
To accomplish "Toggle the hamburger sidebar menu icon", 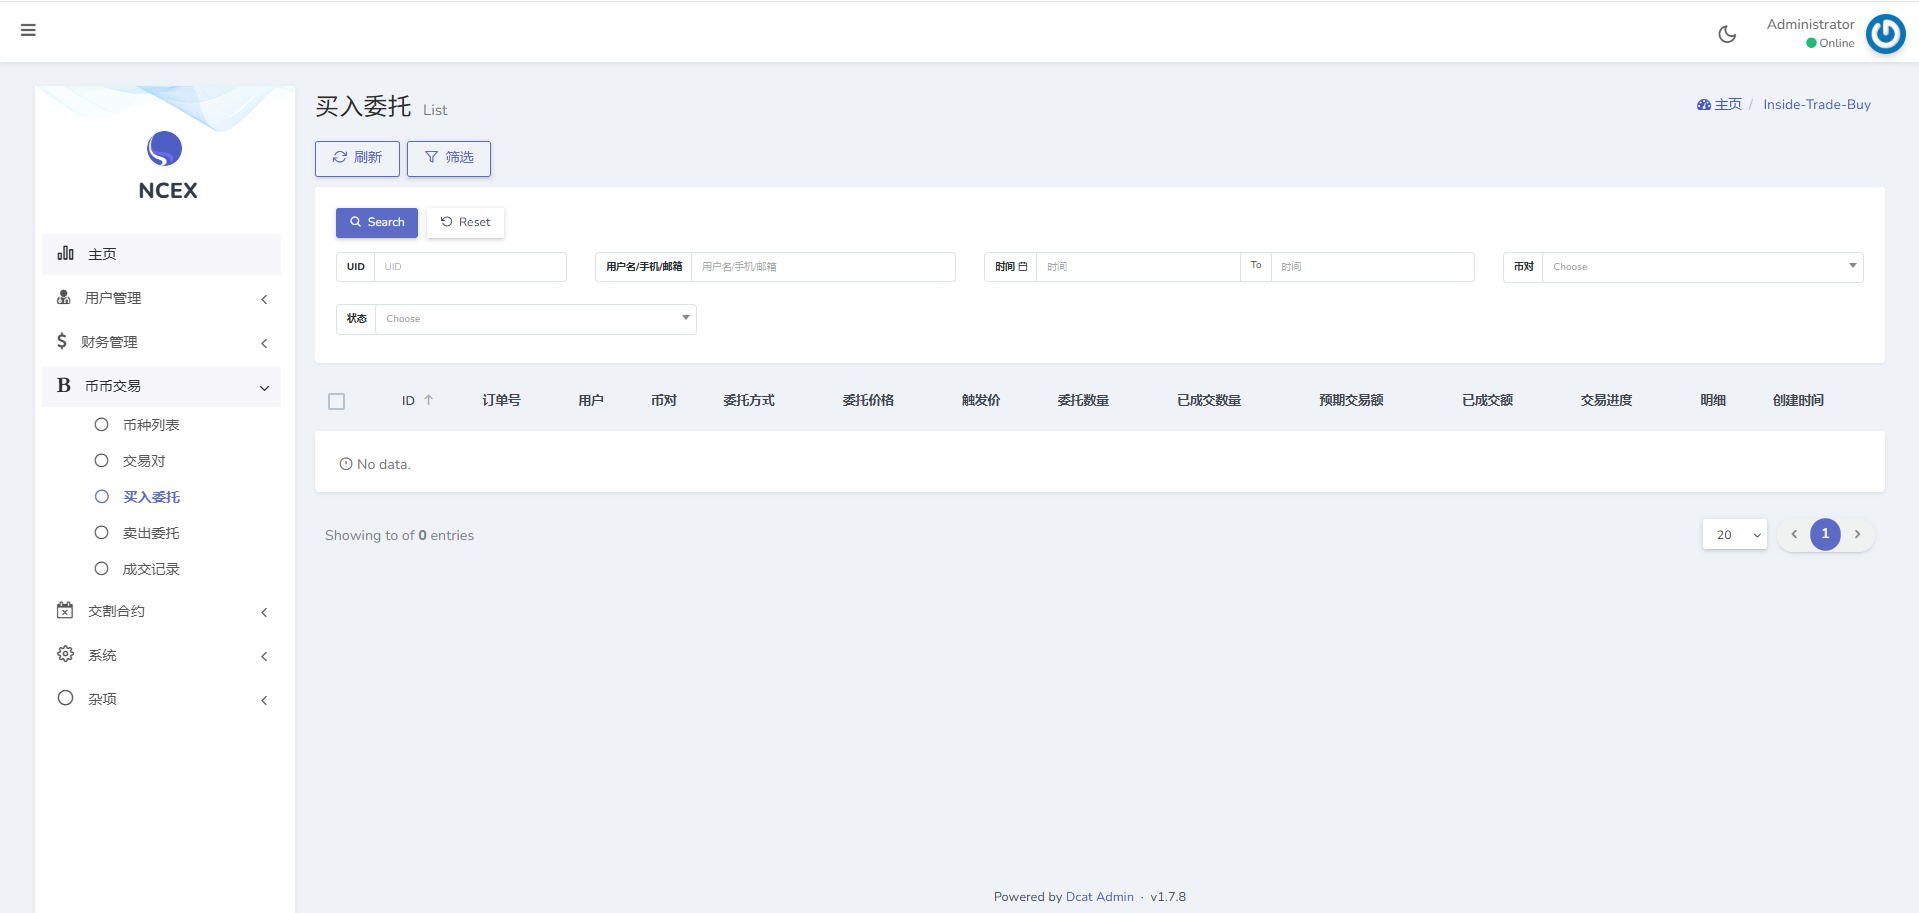I will 28,30.
